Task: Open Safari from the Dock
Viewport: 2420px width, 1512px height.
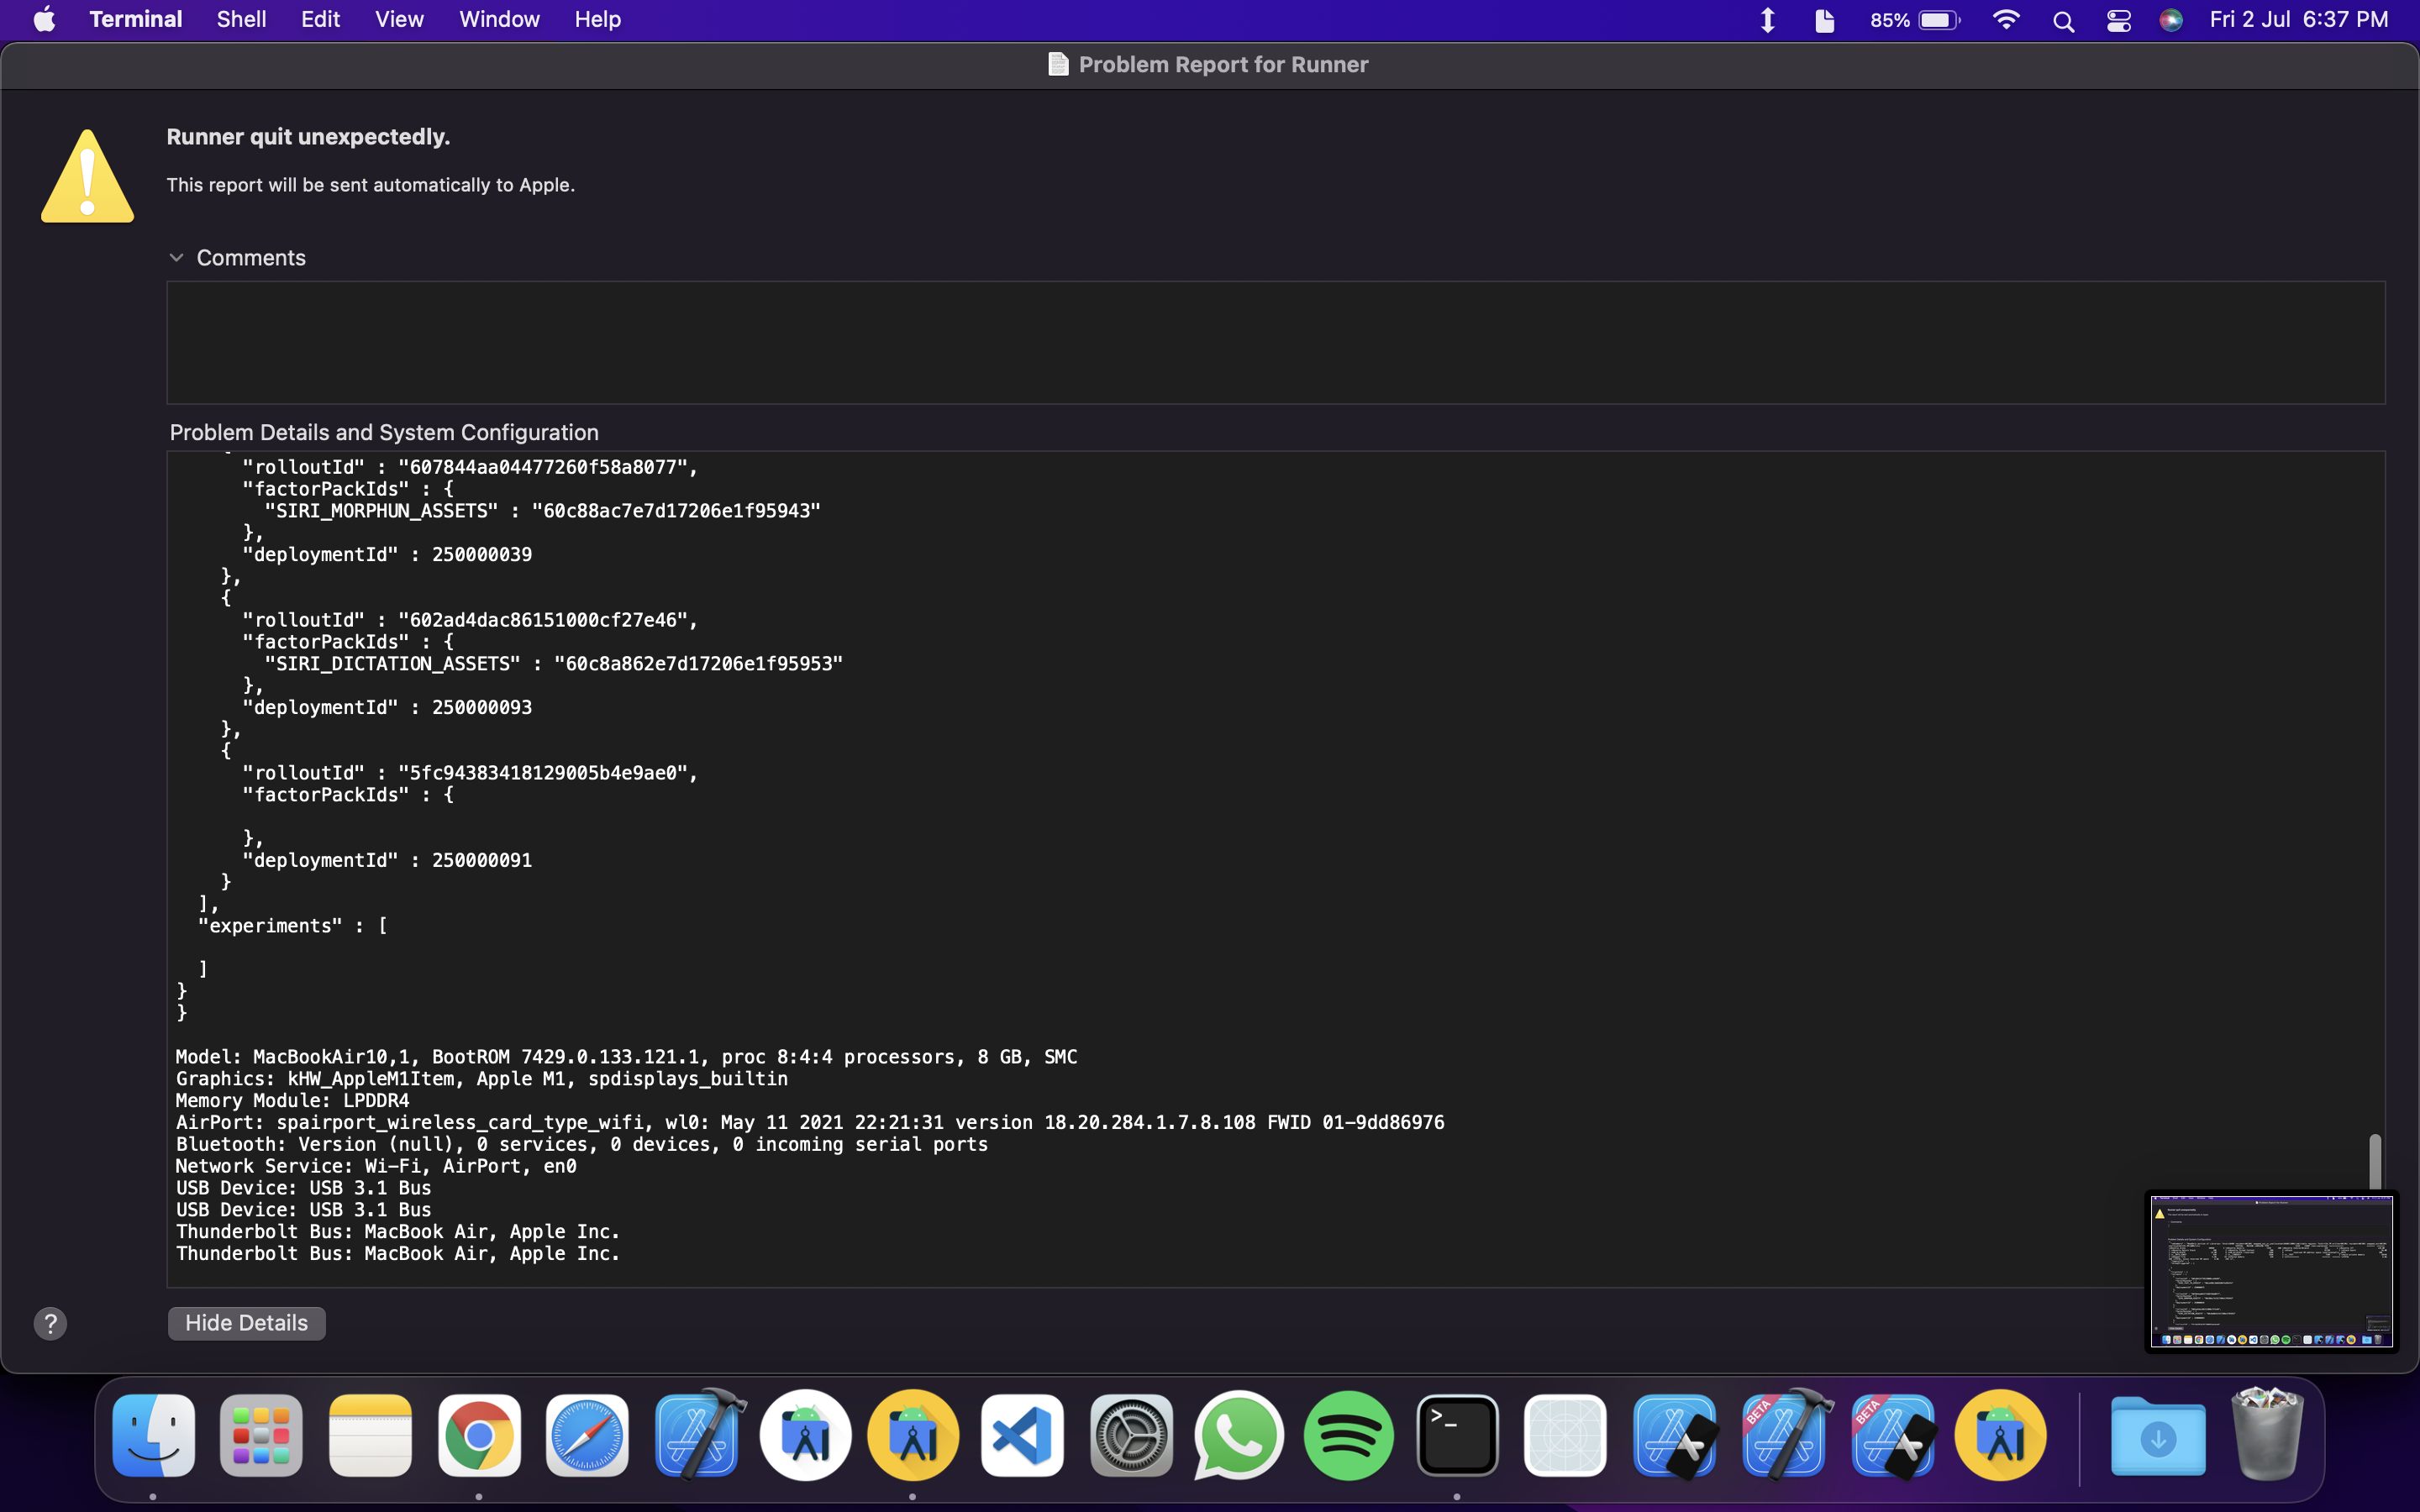Action: point(586,1435)
